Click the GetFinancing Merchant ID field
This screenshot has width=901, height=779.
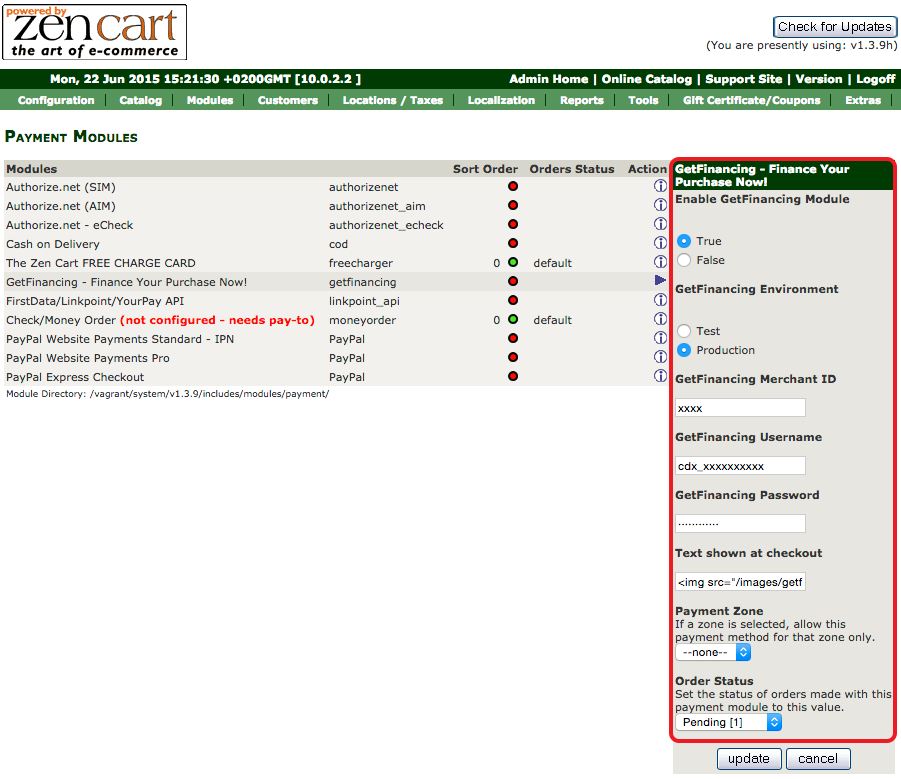pos(740,408)
